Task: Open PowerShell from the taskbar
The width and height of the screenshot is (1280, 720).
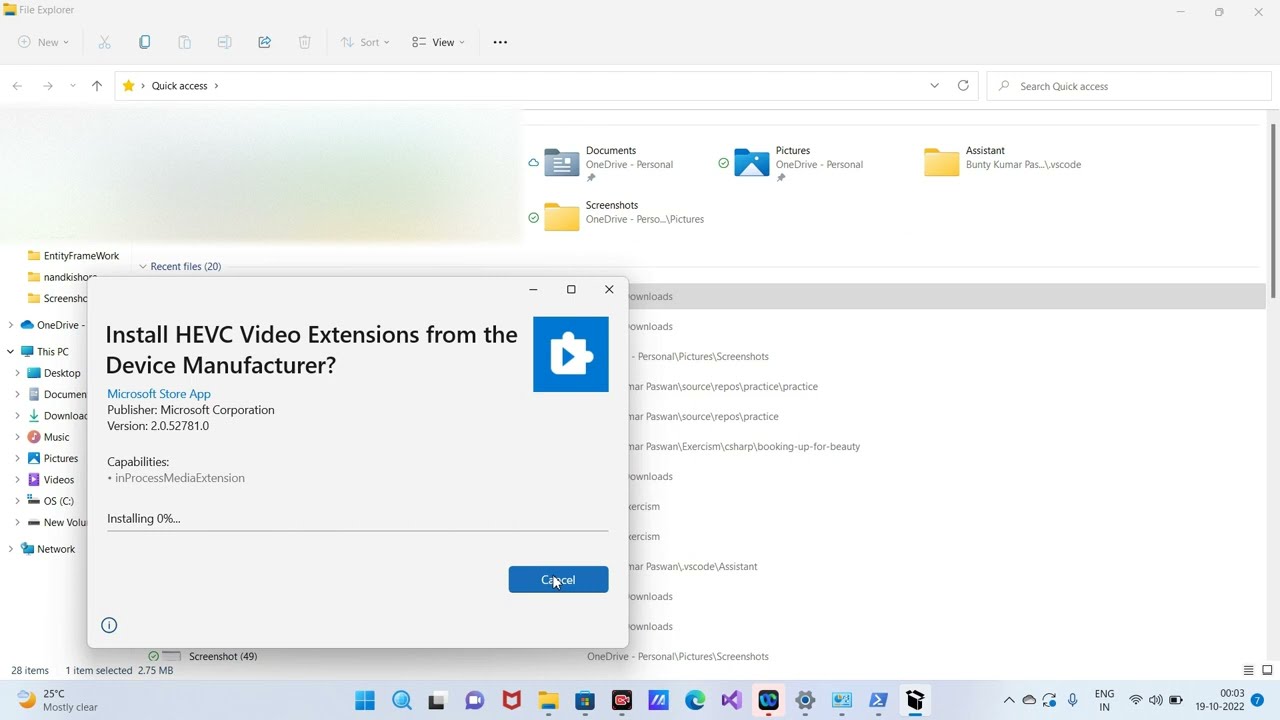Action: point(878,701)
